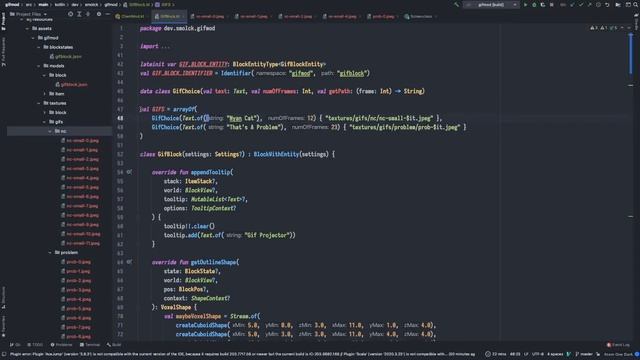Image resolution: width=640 pixels, height=360 pixels.
Task: Collapse the models folder
Action: click(x=39, y=66)
